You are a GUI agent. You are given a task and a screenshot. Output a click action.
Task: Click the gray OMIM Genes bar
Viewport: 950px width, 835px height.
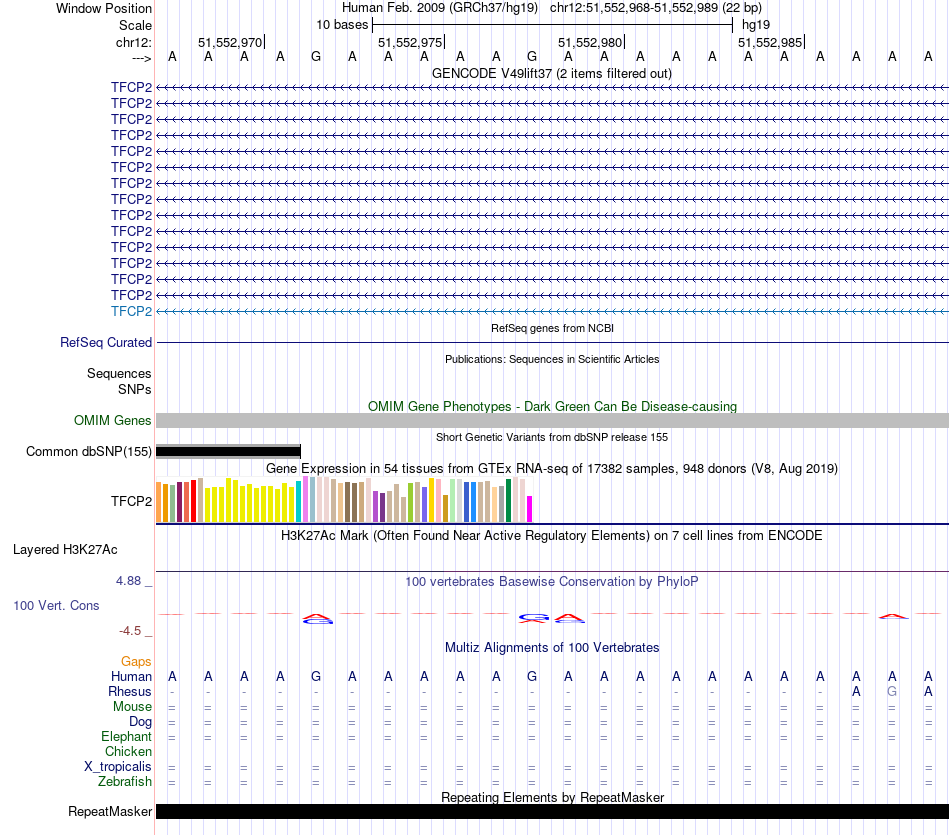coord(552,421)
